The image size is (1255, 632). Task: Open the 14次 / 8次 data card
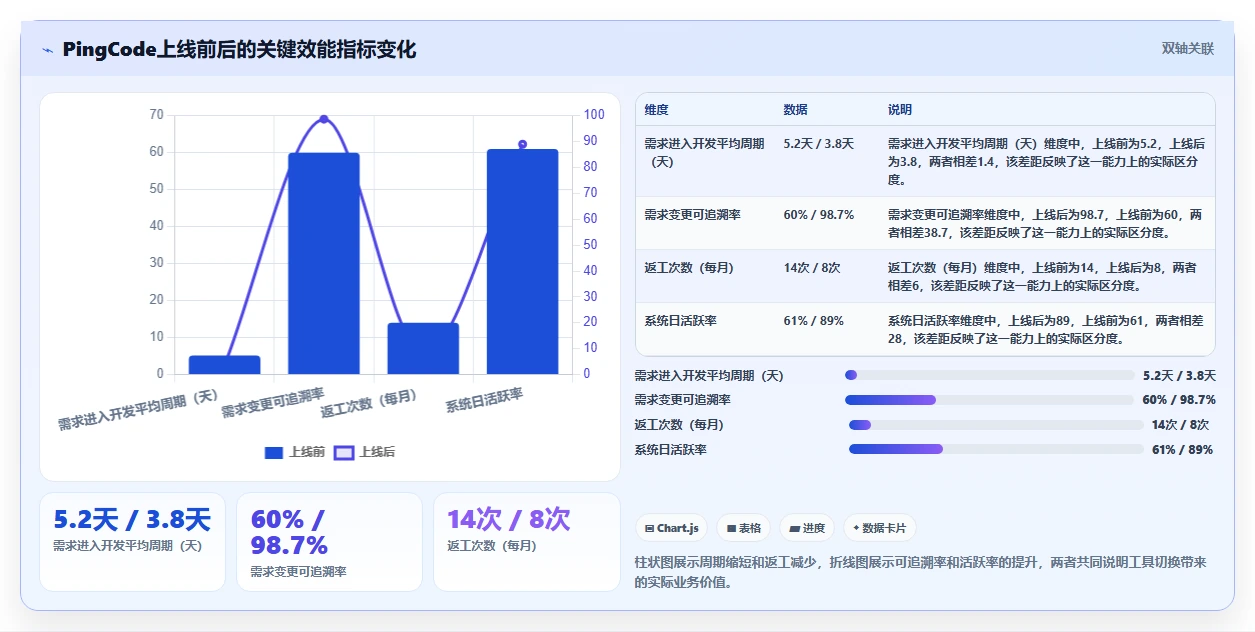pyautogui.click(x=526, y=541)
